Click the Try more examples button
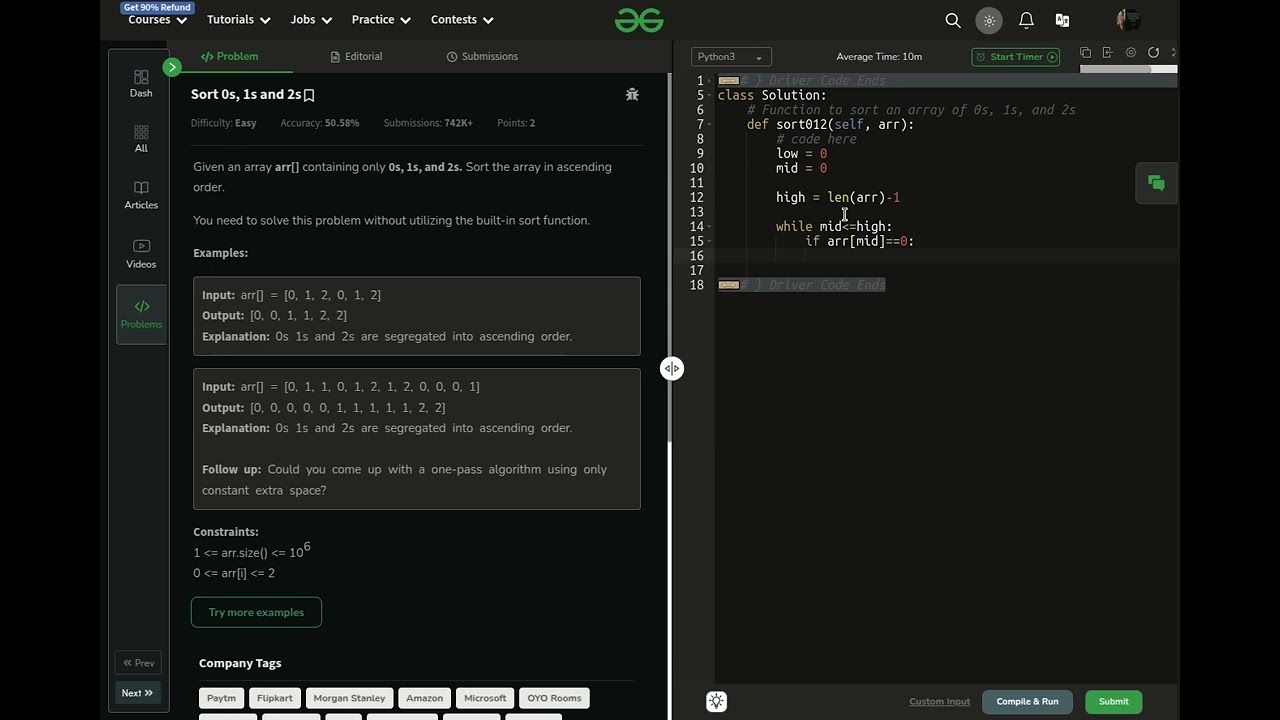 click(x=256, y=612)
